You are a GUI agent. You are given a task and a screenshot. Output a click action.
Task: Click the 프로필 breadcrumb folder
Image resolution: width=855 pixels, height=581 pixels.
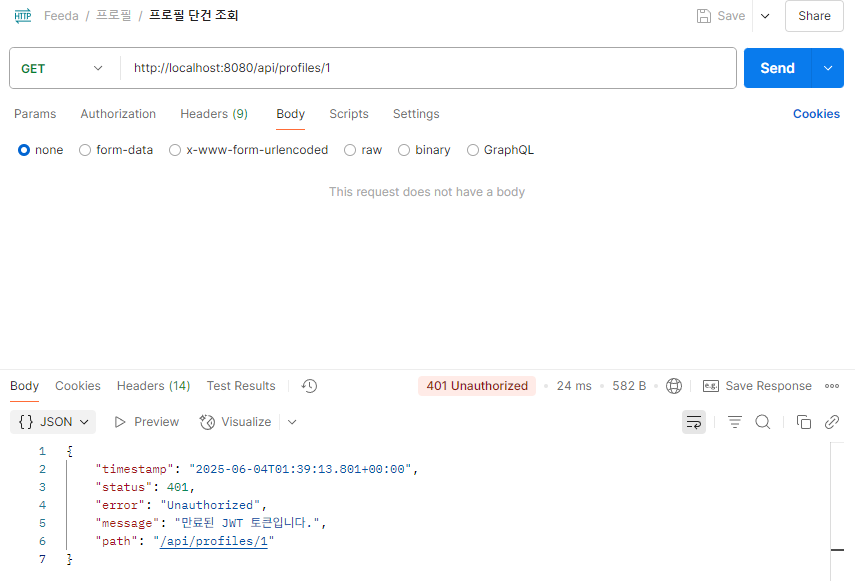pyautogui.click(x=114, y=16)
